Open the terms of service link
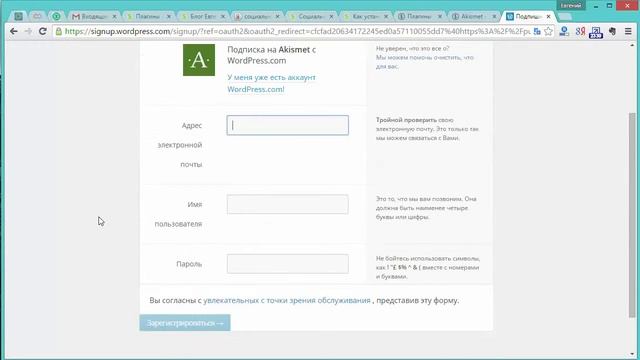640x360 pixels. point(287,300)
